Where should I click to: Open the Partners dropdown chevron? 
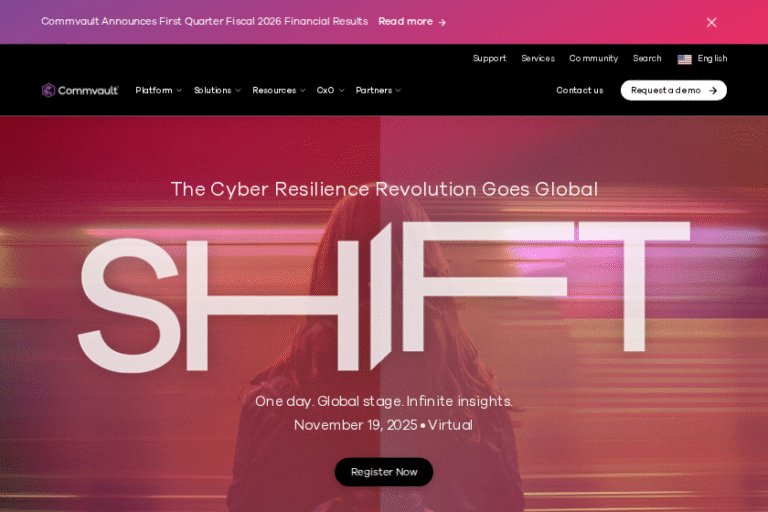tap(398, 91)
